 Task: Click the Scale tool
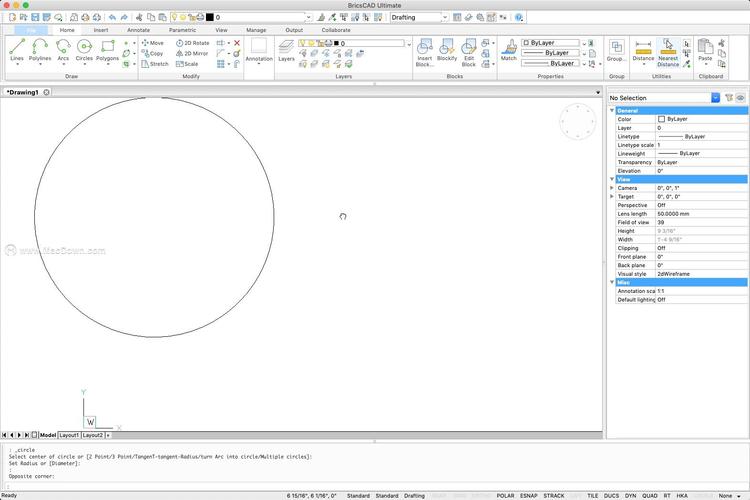187,64
